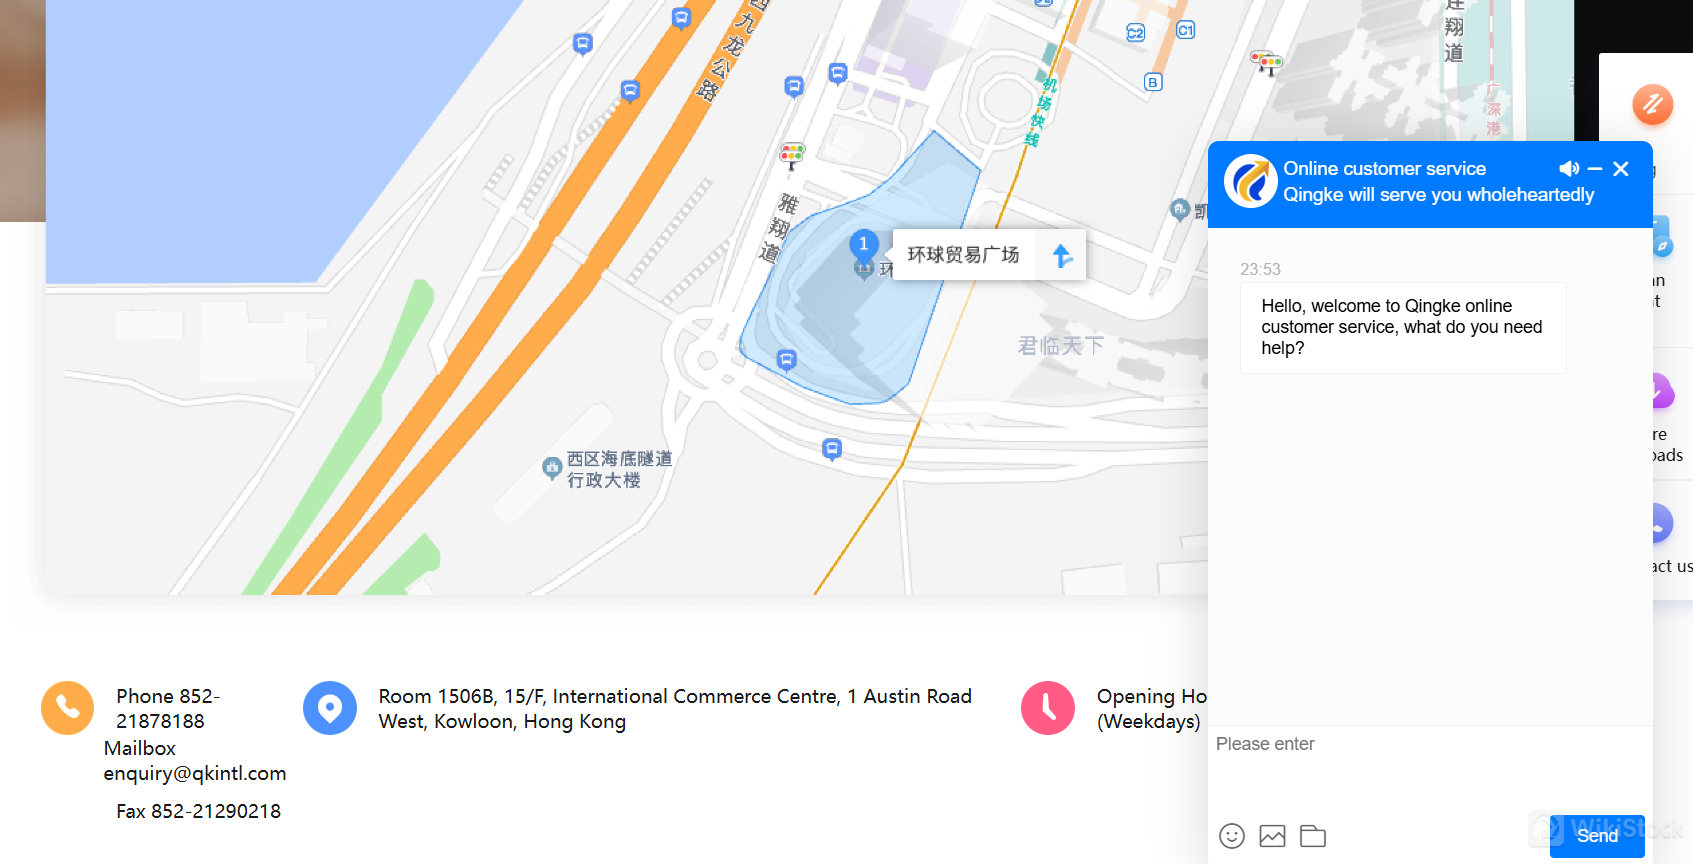Click the navigation arrow beside 环球贸易广场
The height and width of the screenshot is (864, 1693).
coord(1062,256)
